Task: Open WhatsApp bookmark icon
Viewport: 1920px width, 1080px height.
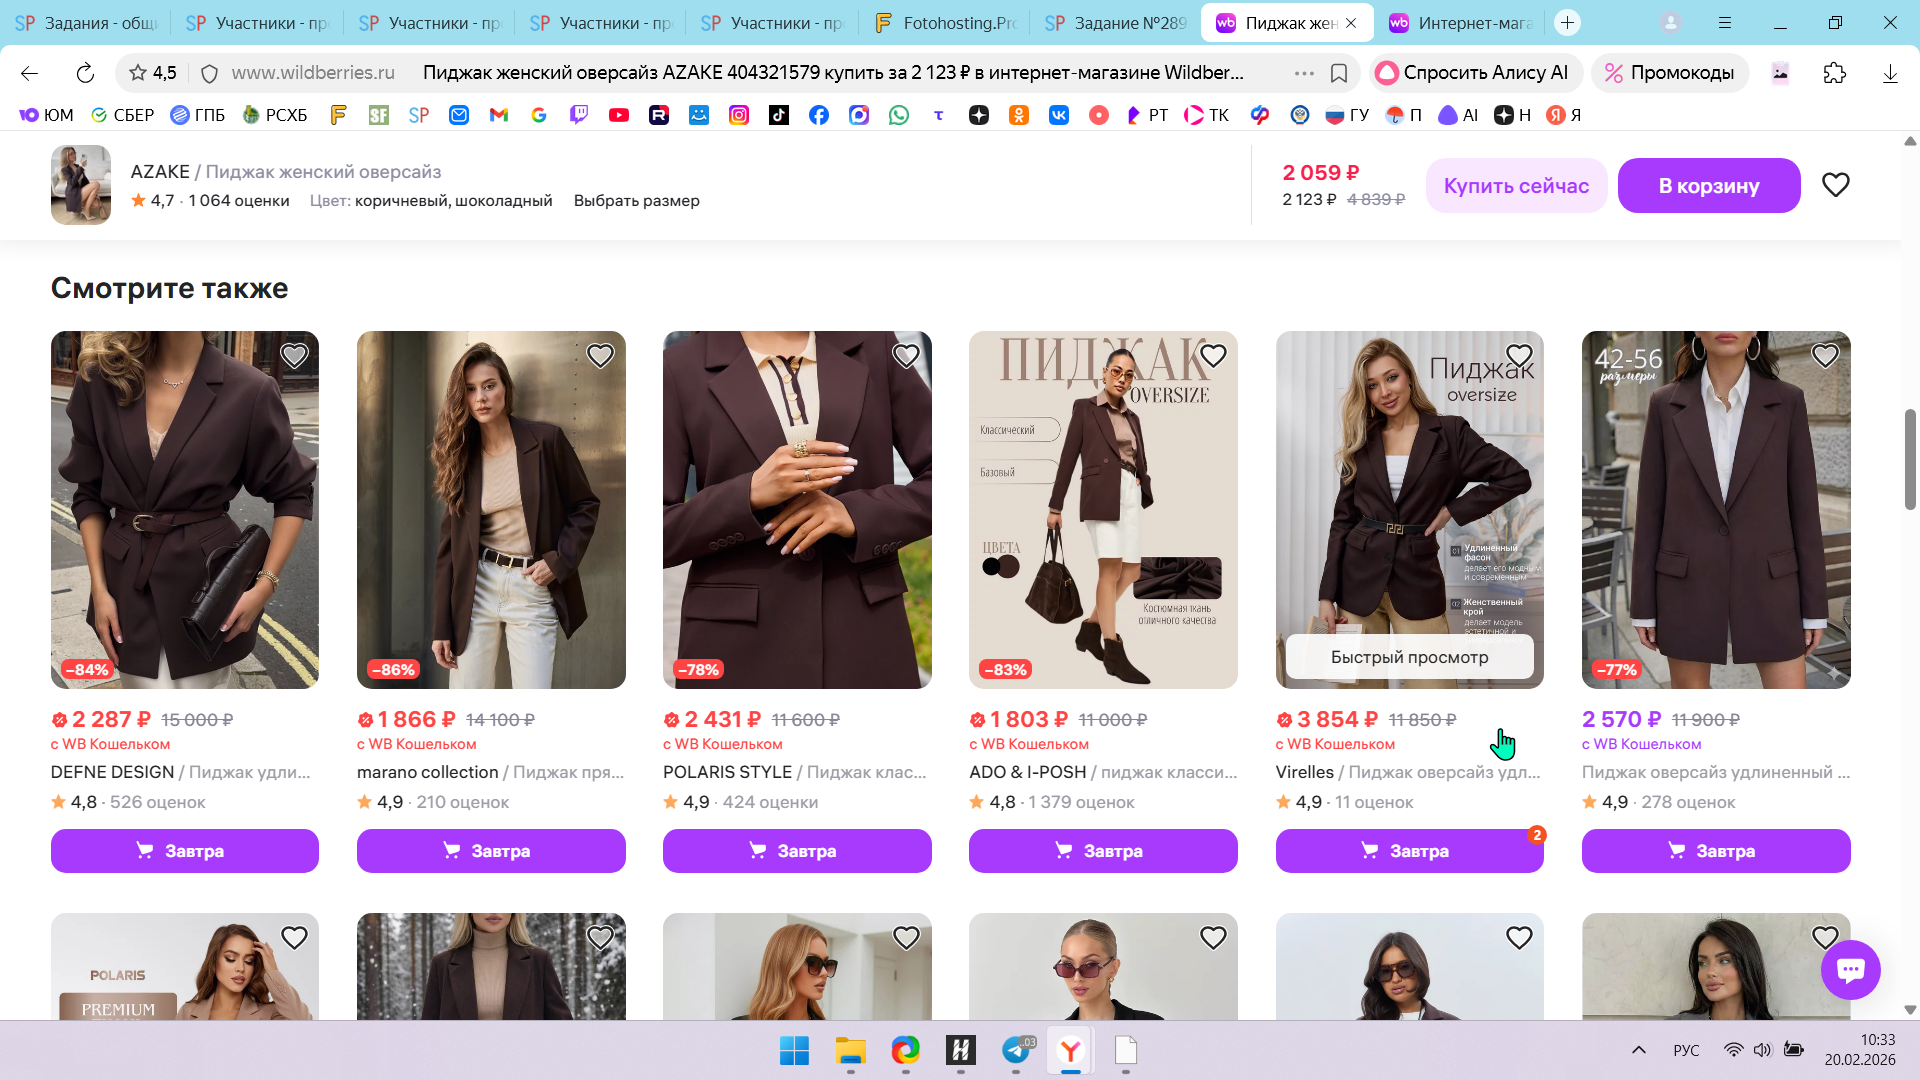Action: pos(899,115)
